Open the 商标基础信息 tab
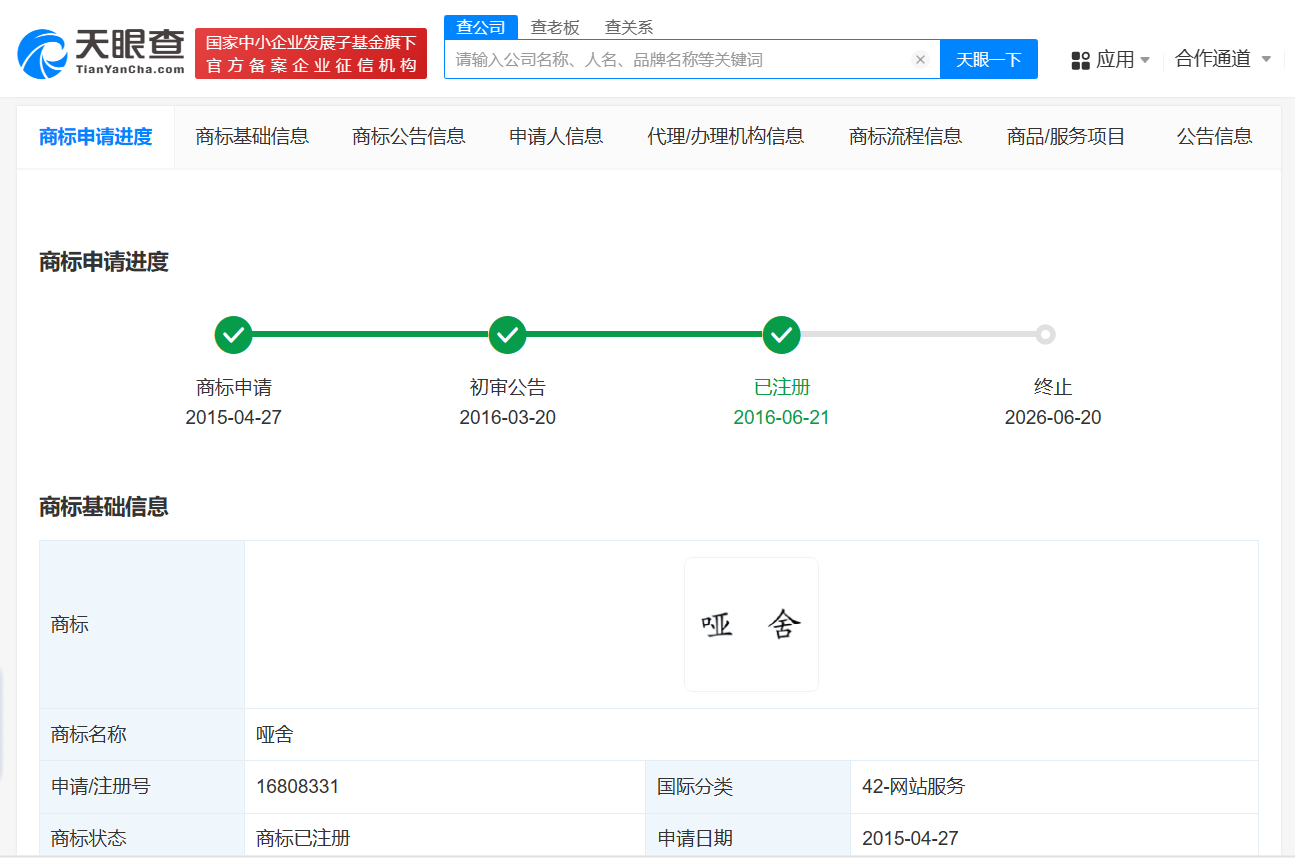 pyautogui.click(x=252, y=137)
